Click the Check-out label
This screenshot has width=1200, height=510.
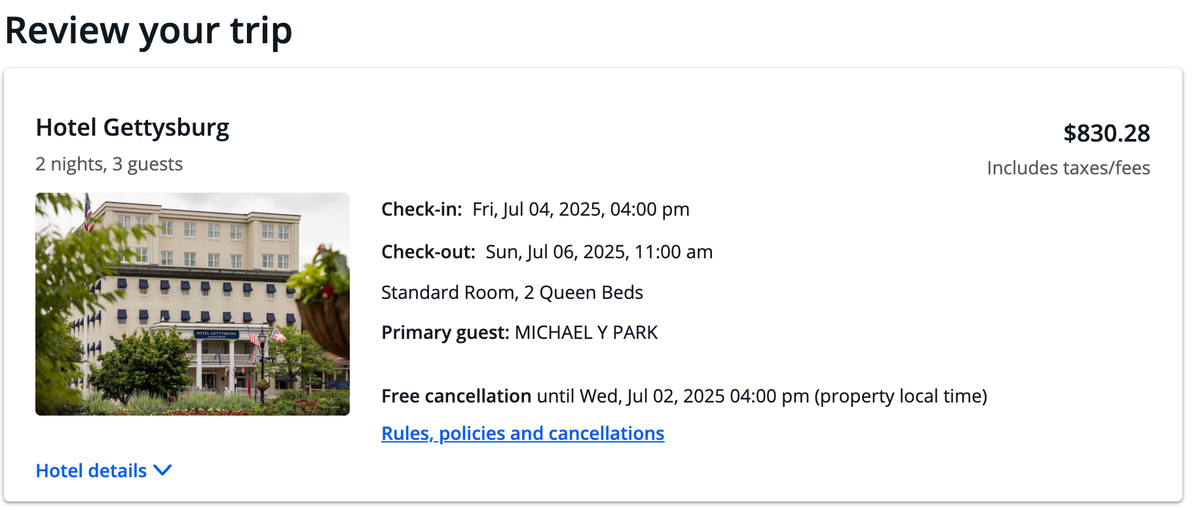pyautogui.click(x=429, y=252)
